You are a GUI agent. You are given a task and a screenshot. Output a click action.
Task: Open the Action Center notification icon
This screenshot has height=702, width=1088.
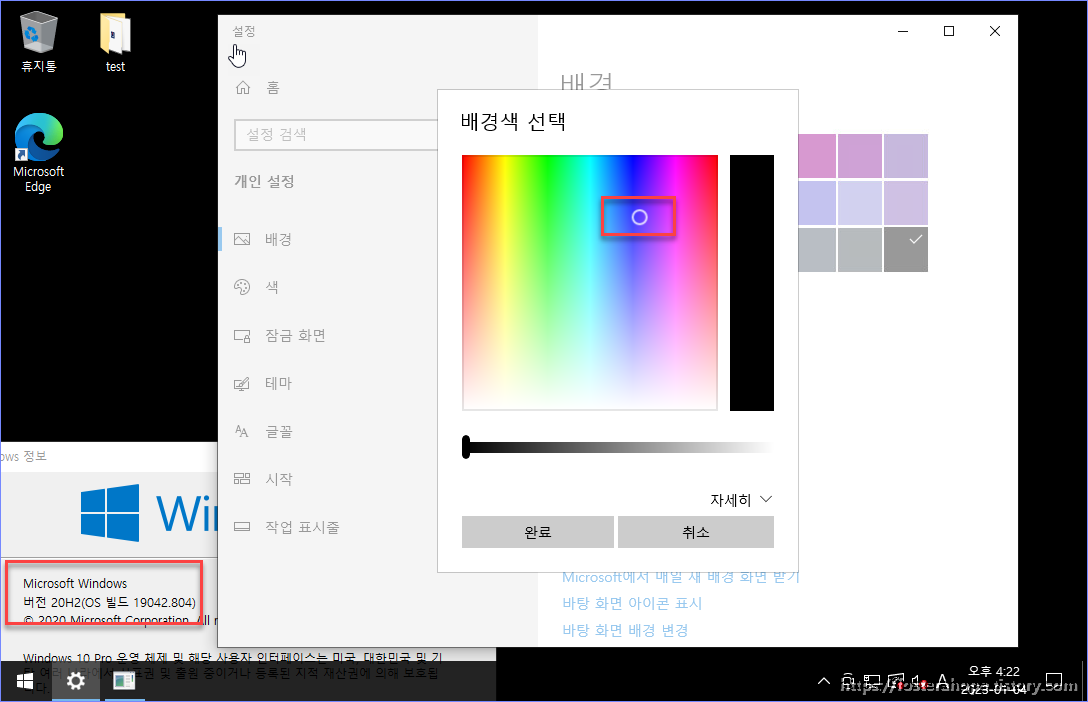(x=1053, y=681)
